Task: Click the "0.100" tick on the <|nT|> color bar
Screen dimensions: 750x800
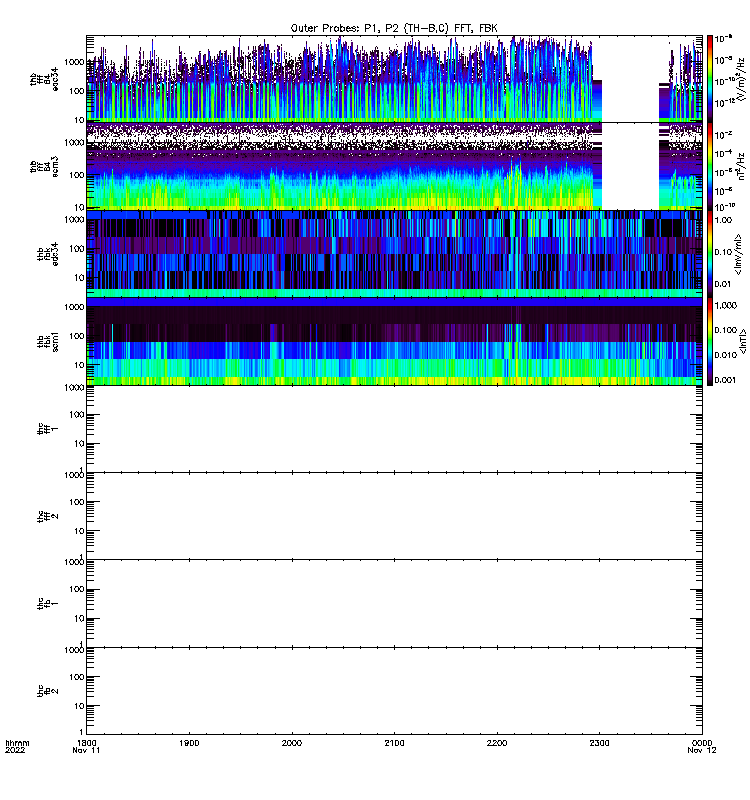Action: 726,330
